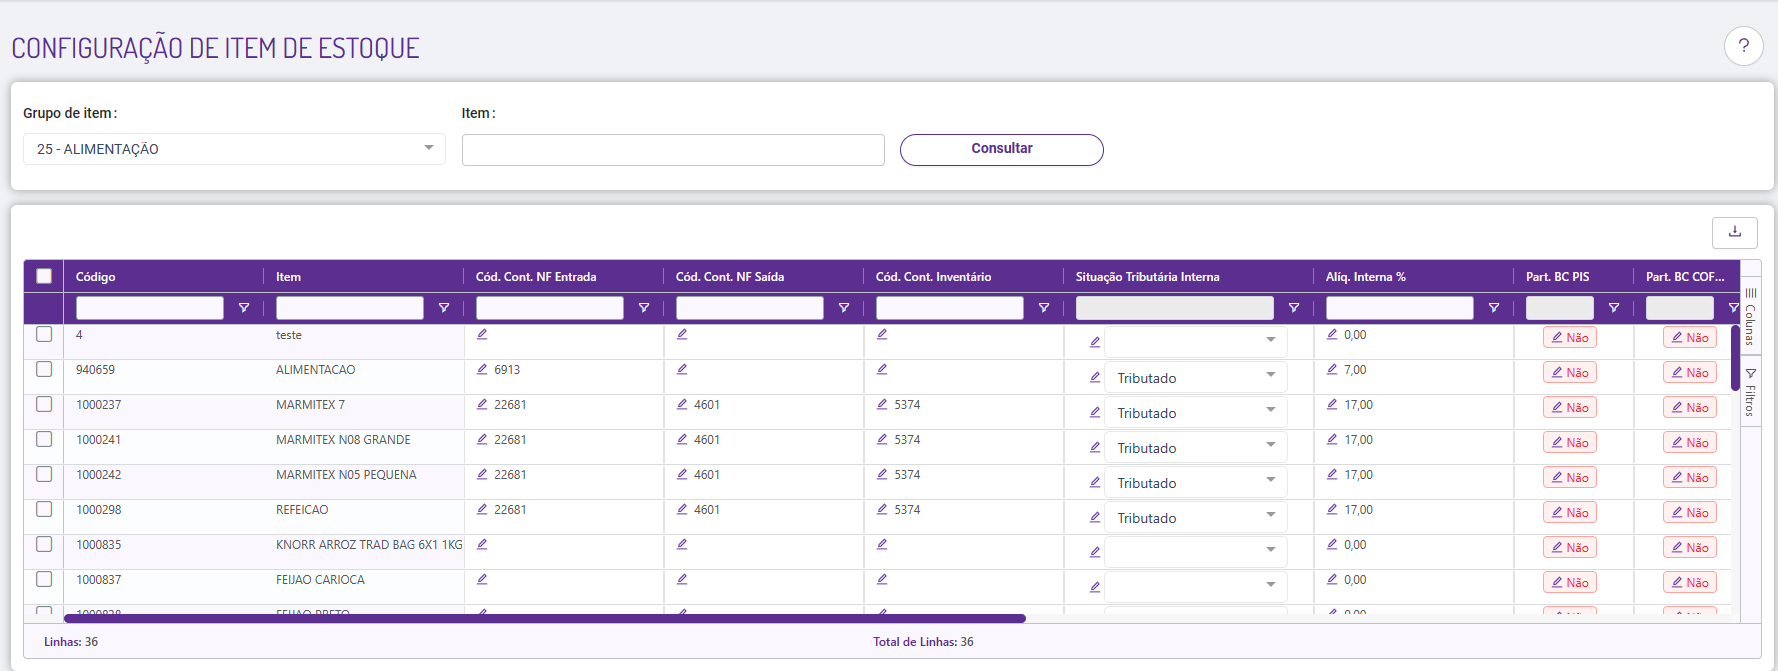
Task: Edit NF Entrada pencil for MARMITEX 7
Action: [482, 404]
